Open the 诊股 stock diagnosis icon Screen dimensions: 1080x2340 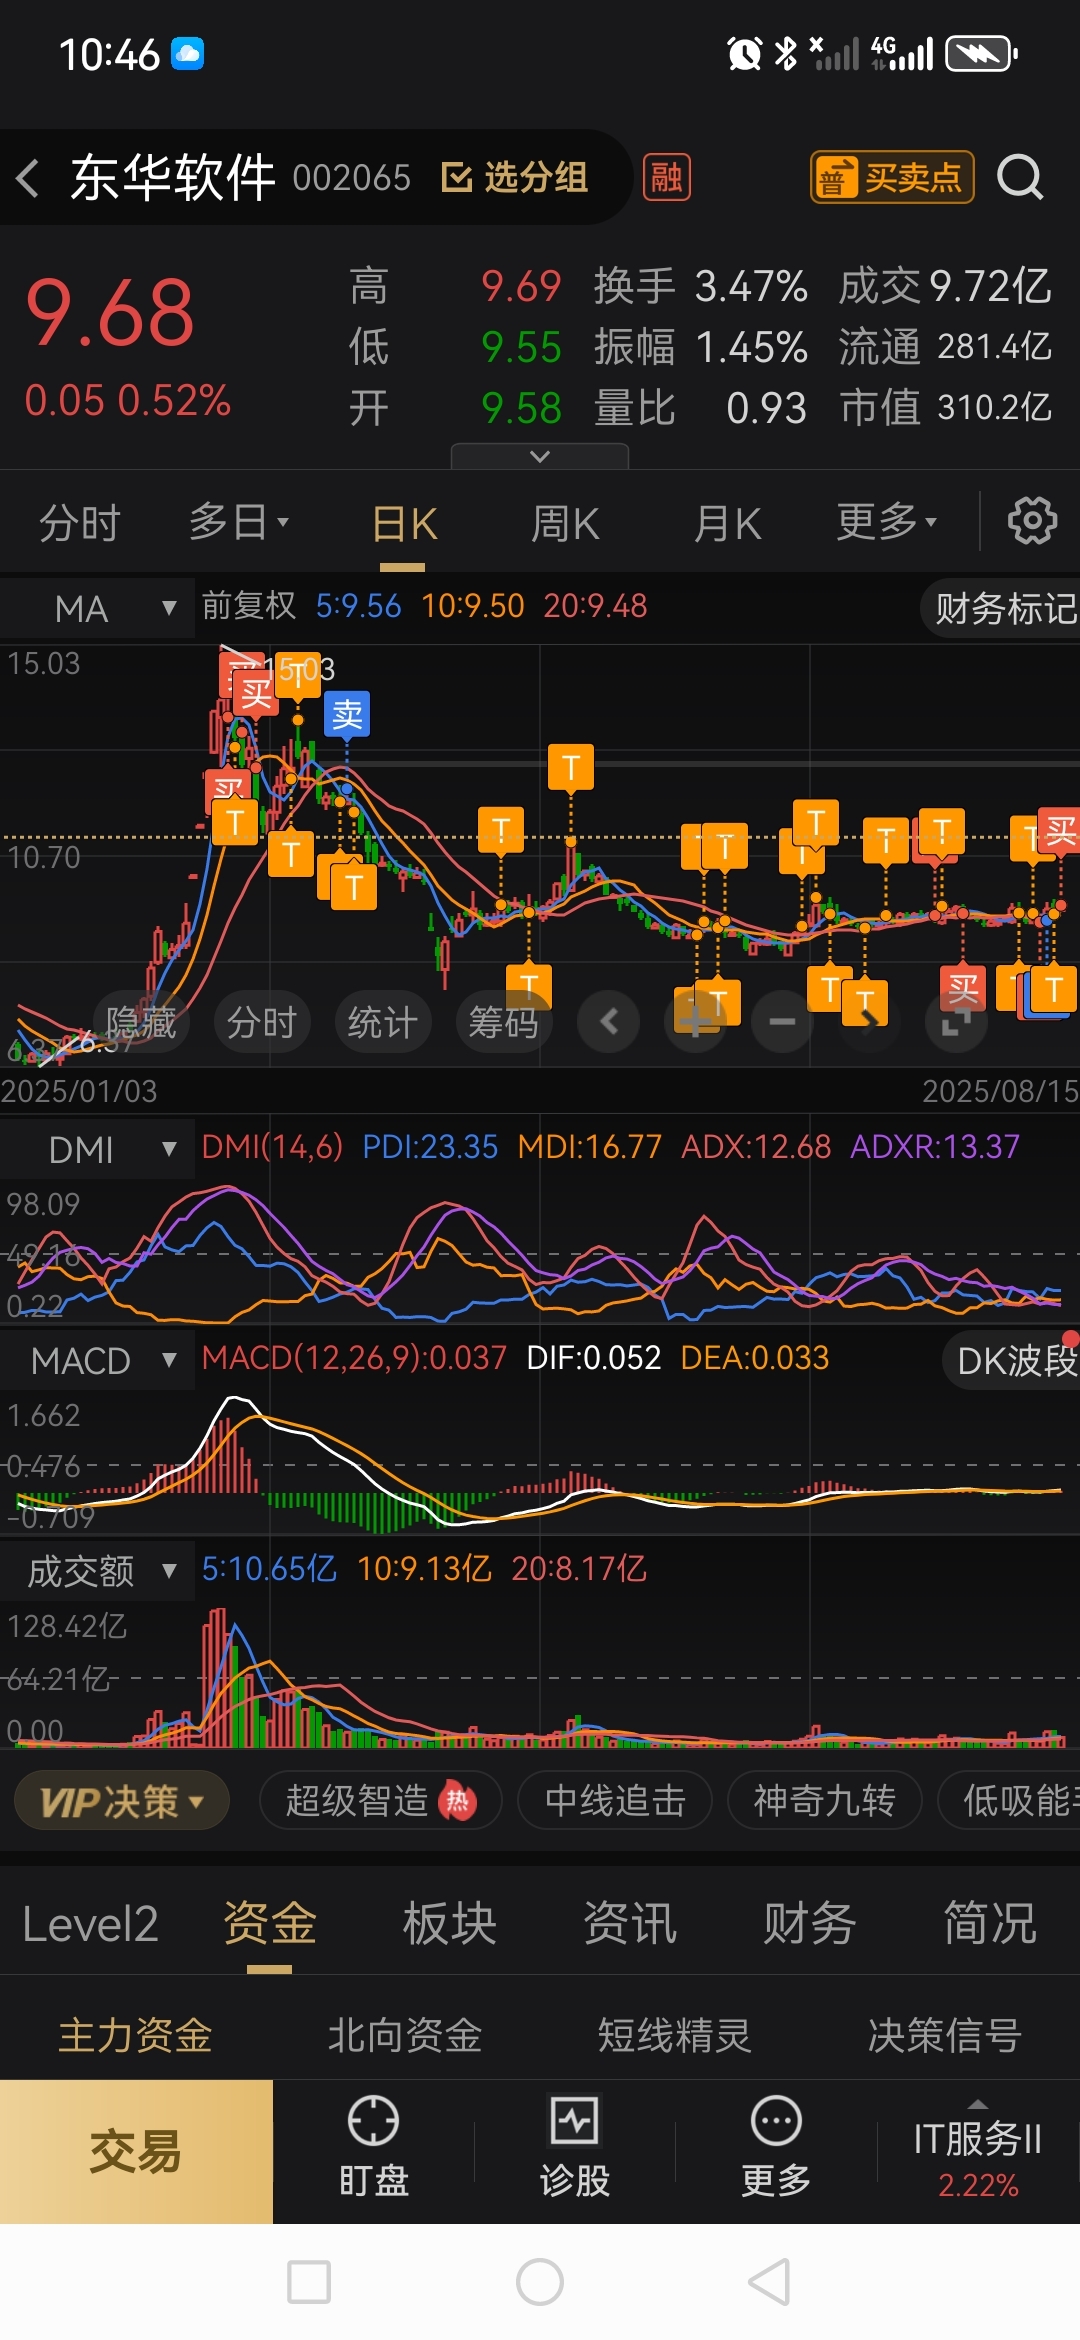(x=575, y=2148)
